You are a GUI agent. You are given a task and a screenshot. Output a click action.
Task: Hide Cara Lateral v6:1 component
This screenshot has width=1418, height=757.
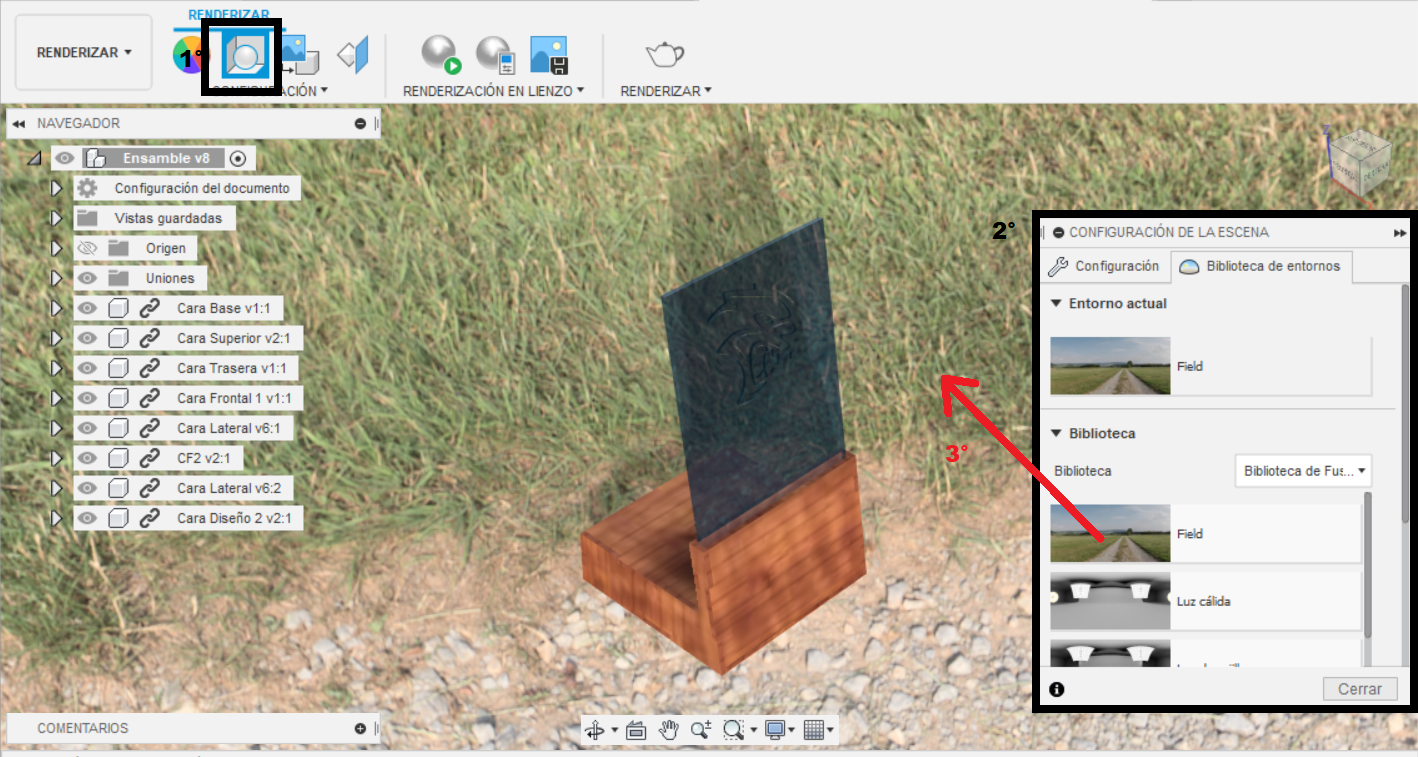[x=87, y=428]
